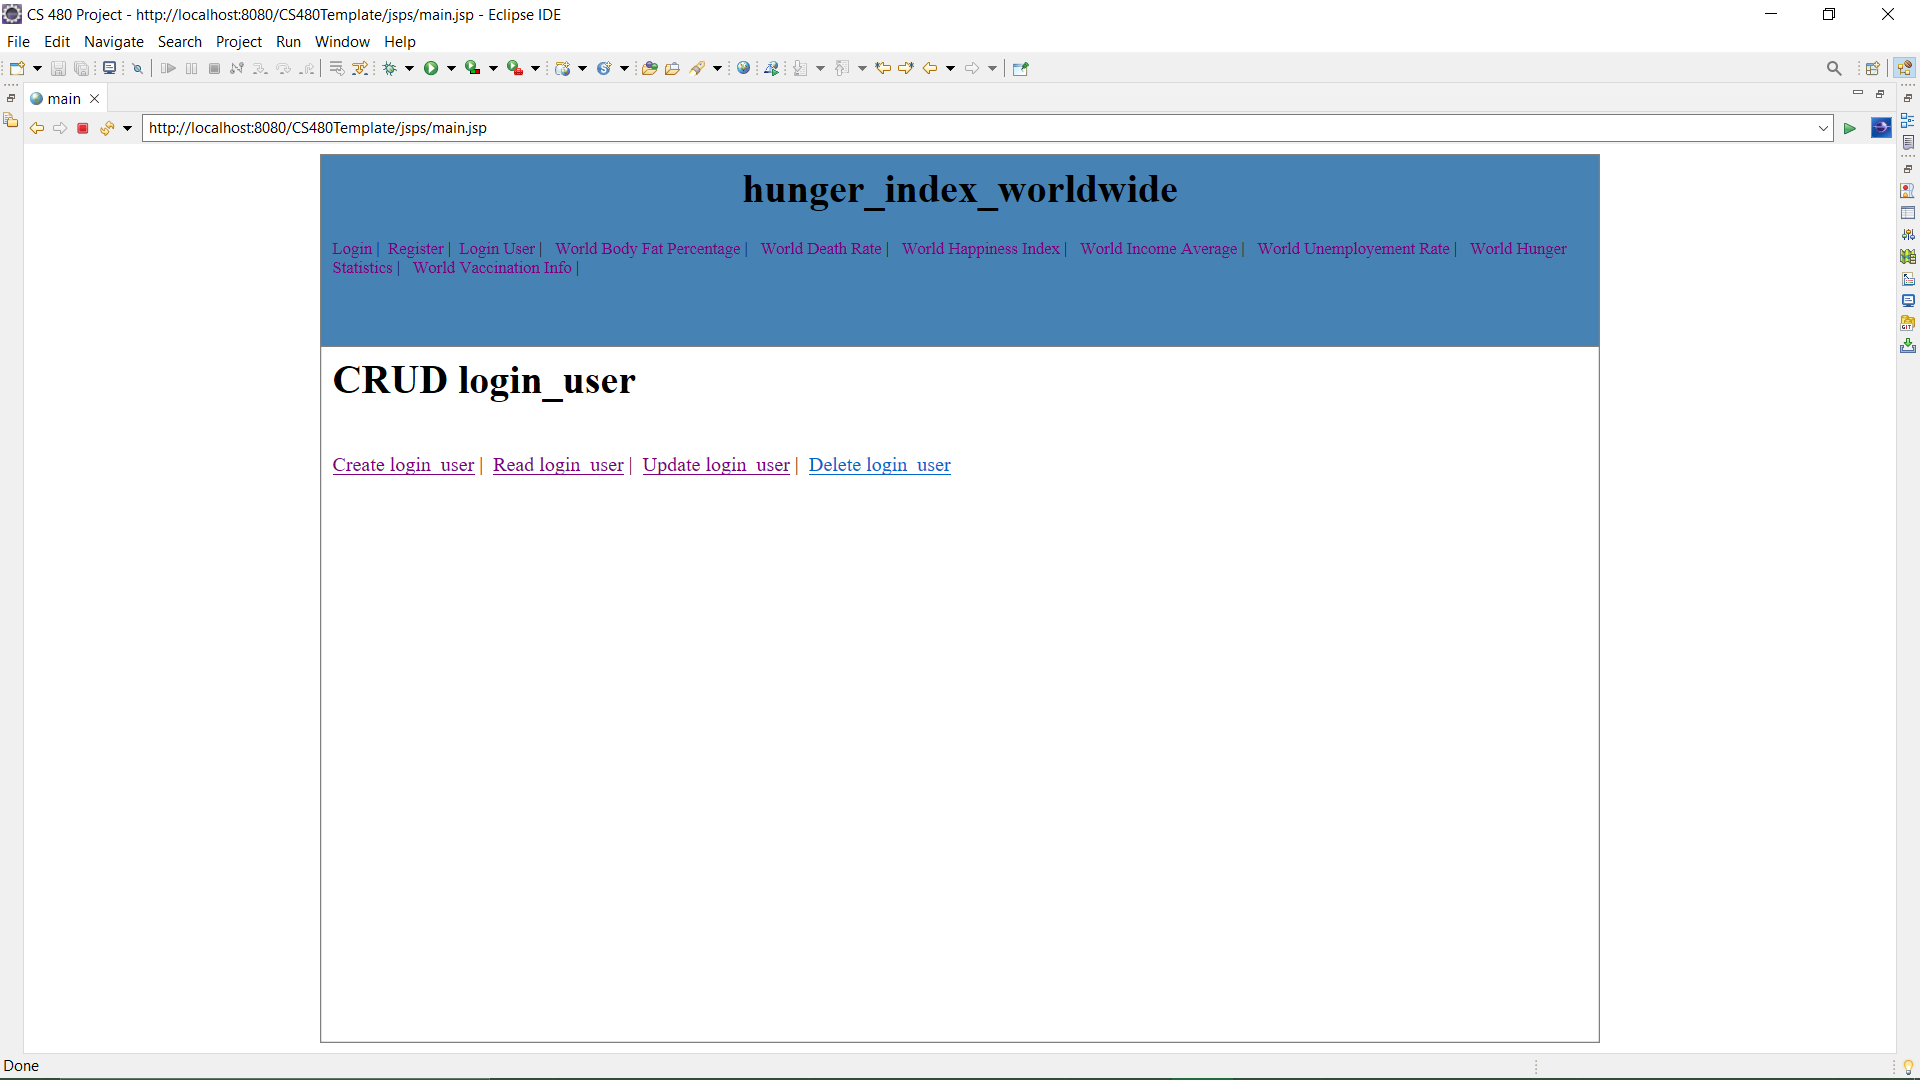The image size is (1920, 1080).
Task: Open the Create login_user link
Action: tap(403, 465)
